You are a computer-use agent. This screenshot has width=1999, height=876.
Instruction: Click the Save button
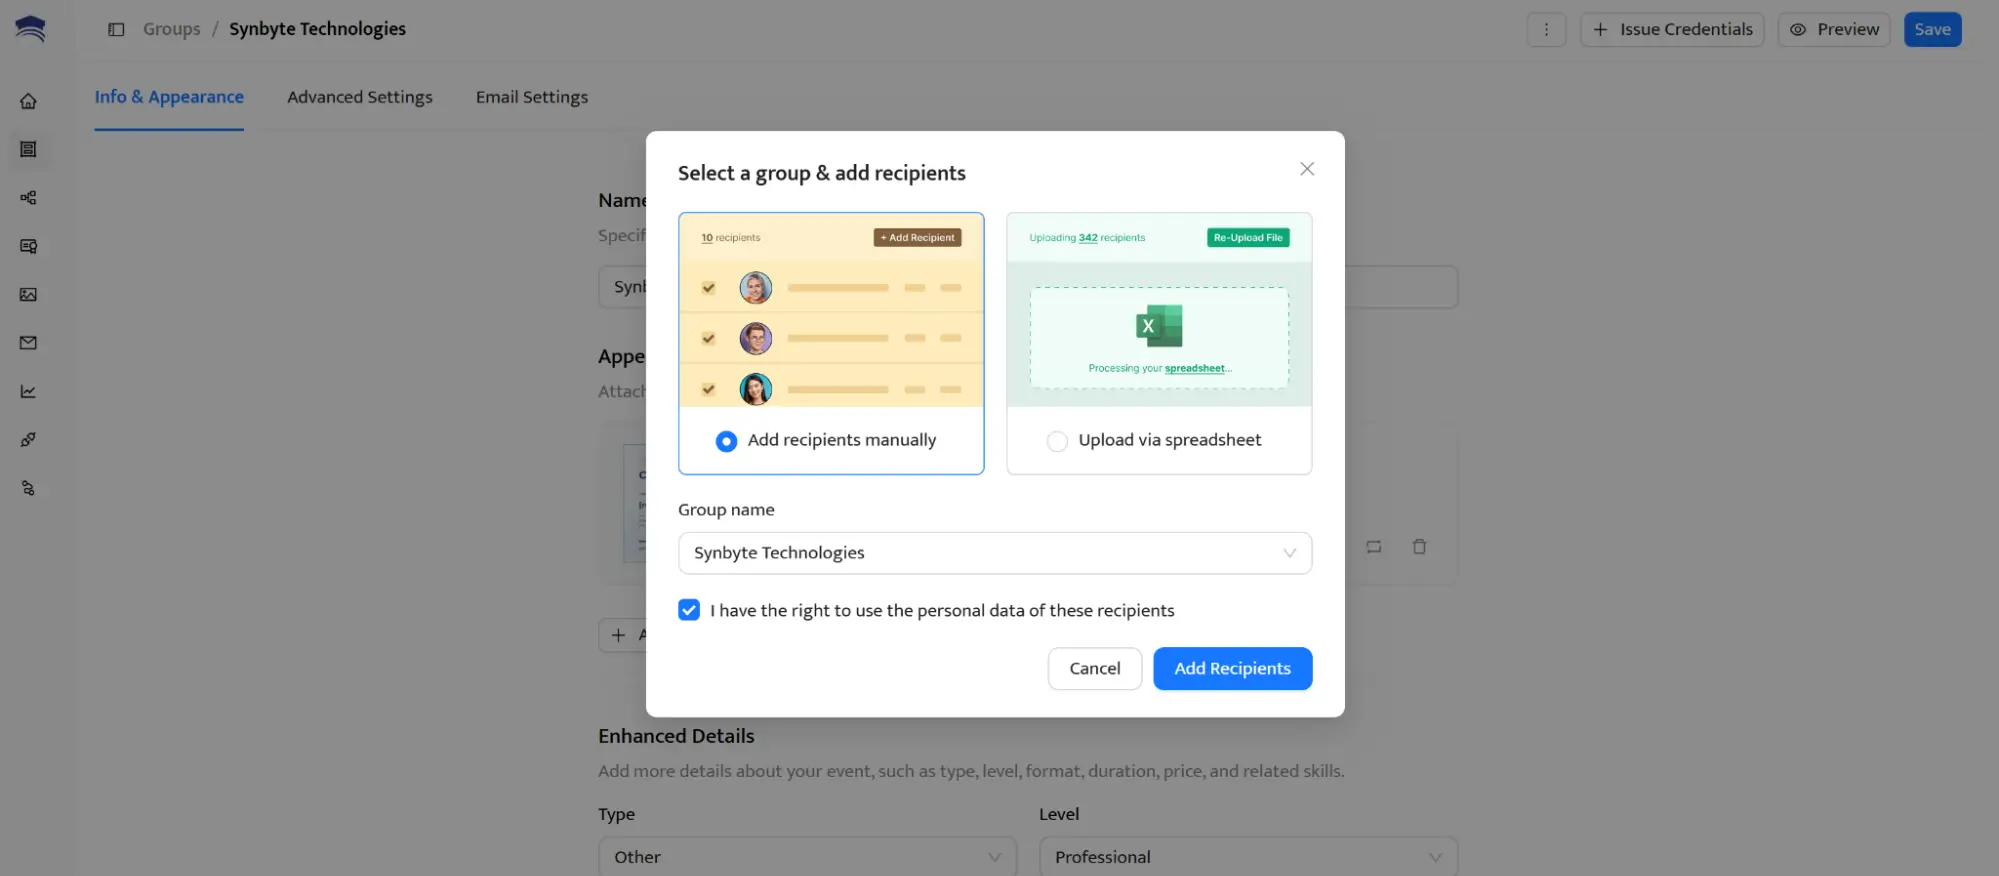(x=1933, y=29)
